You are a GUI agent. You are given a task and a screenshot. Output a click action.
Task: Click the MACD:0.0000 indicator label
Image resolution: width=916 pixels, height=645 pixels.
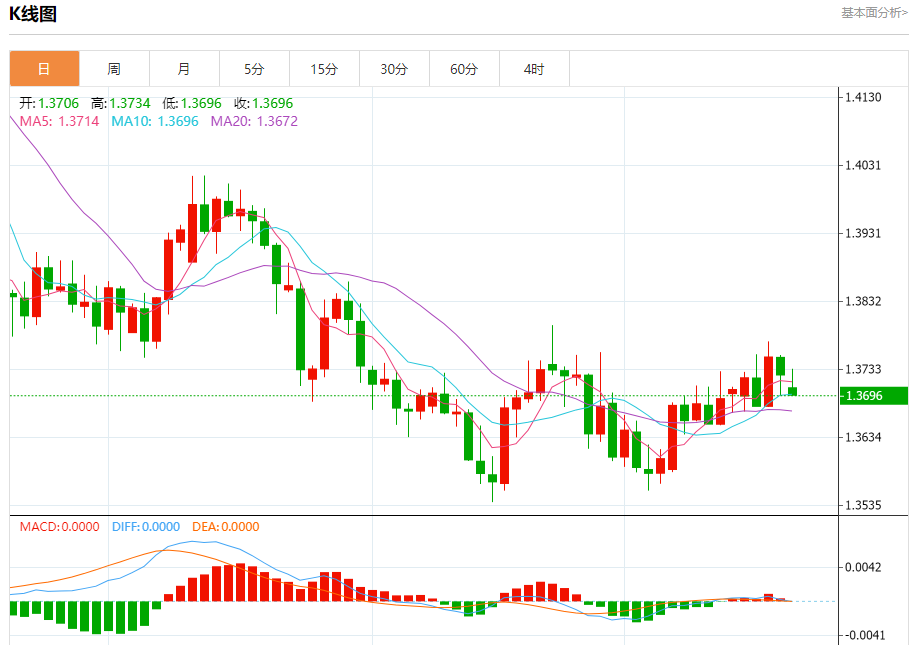pyautogui.click(x=60, y=526)
